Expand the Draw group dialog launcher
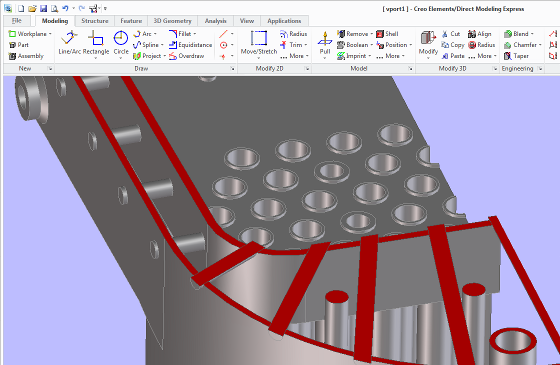Screen dimensions: 560x365 pyautogui.click(x=232, y=69)
